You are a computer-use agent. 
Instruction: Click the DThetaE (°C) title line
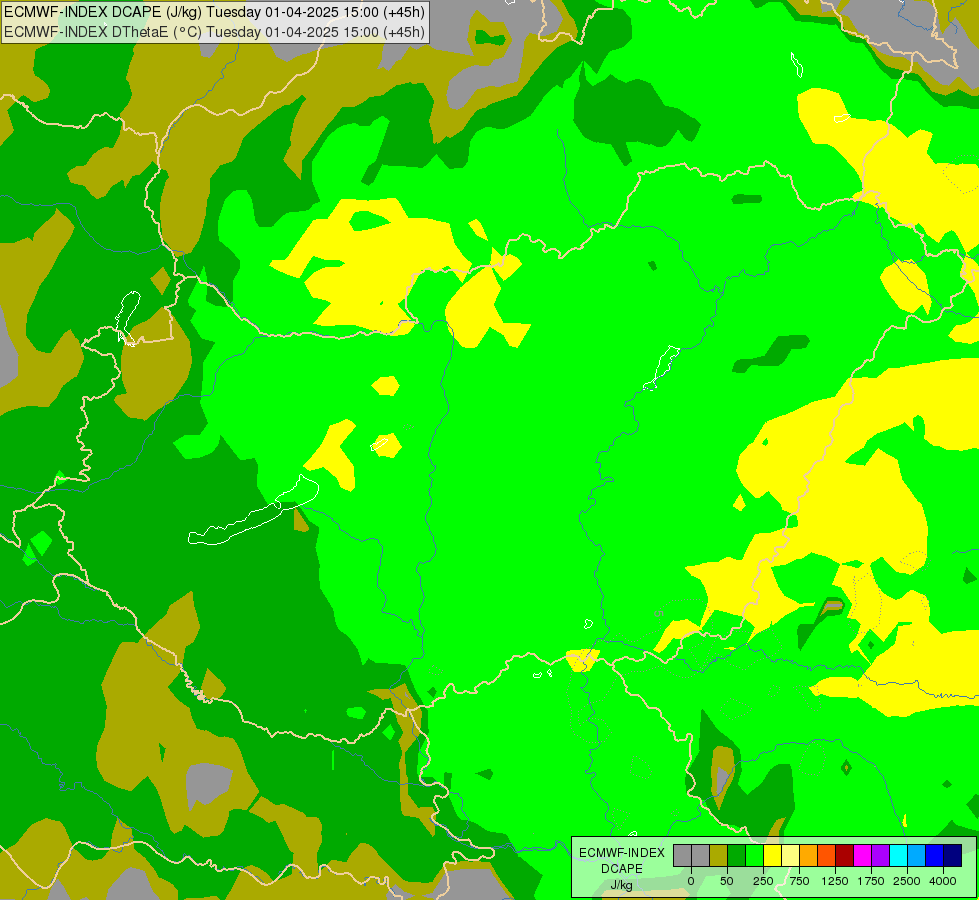pyautogui.click(x=214, y=31)
